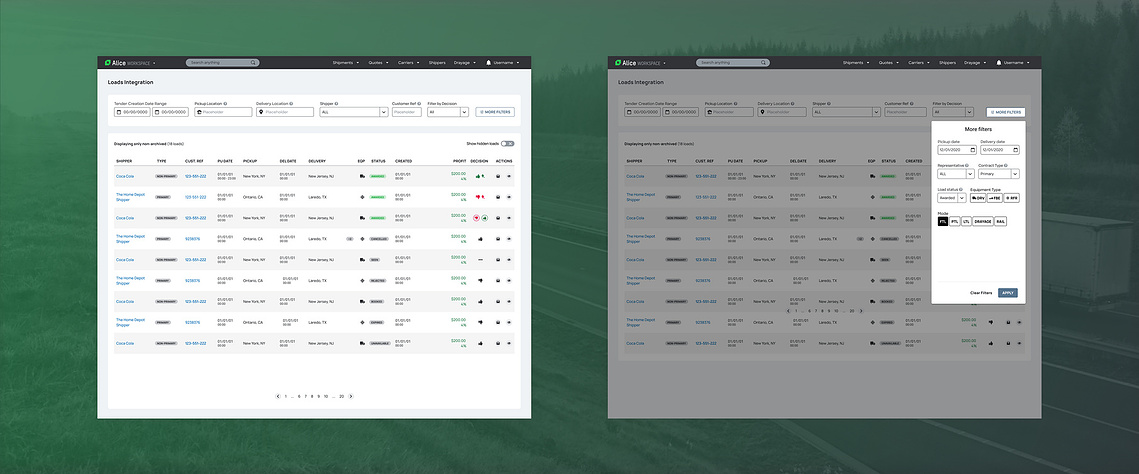Toggle DRV equipment type in popup
The width and height of the screenshot is (1139, 474).
click(x=978, y=197)
